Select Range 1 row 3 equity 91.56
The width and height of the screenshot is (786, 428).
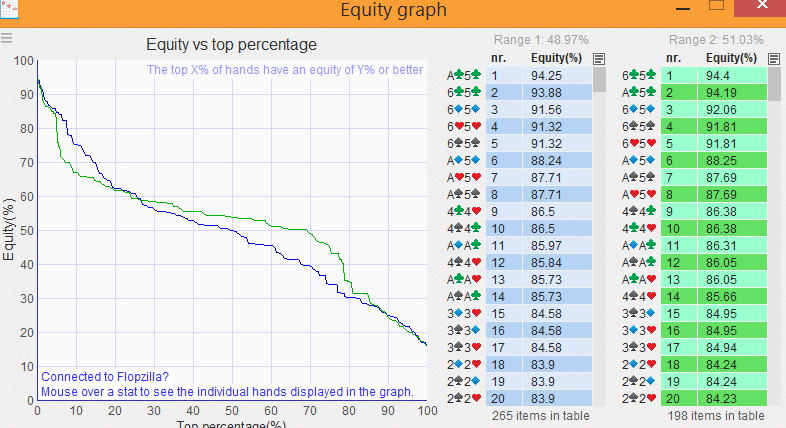point(557,110)
